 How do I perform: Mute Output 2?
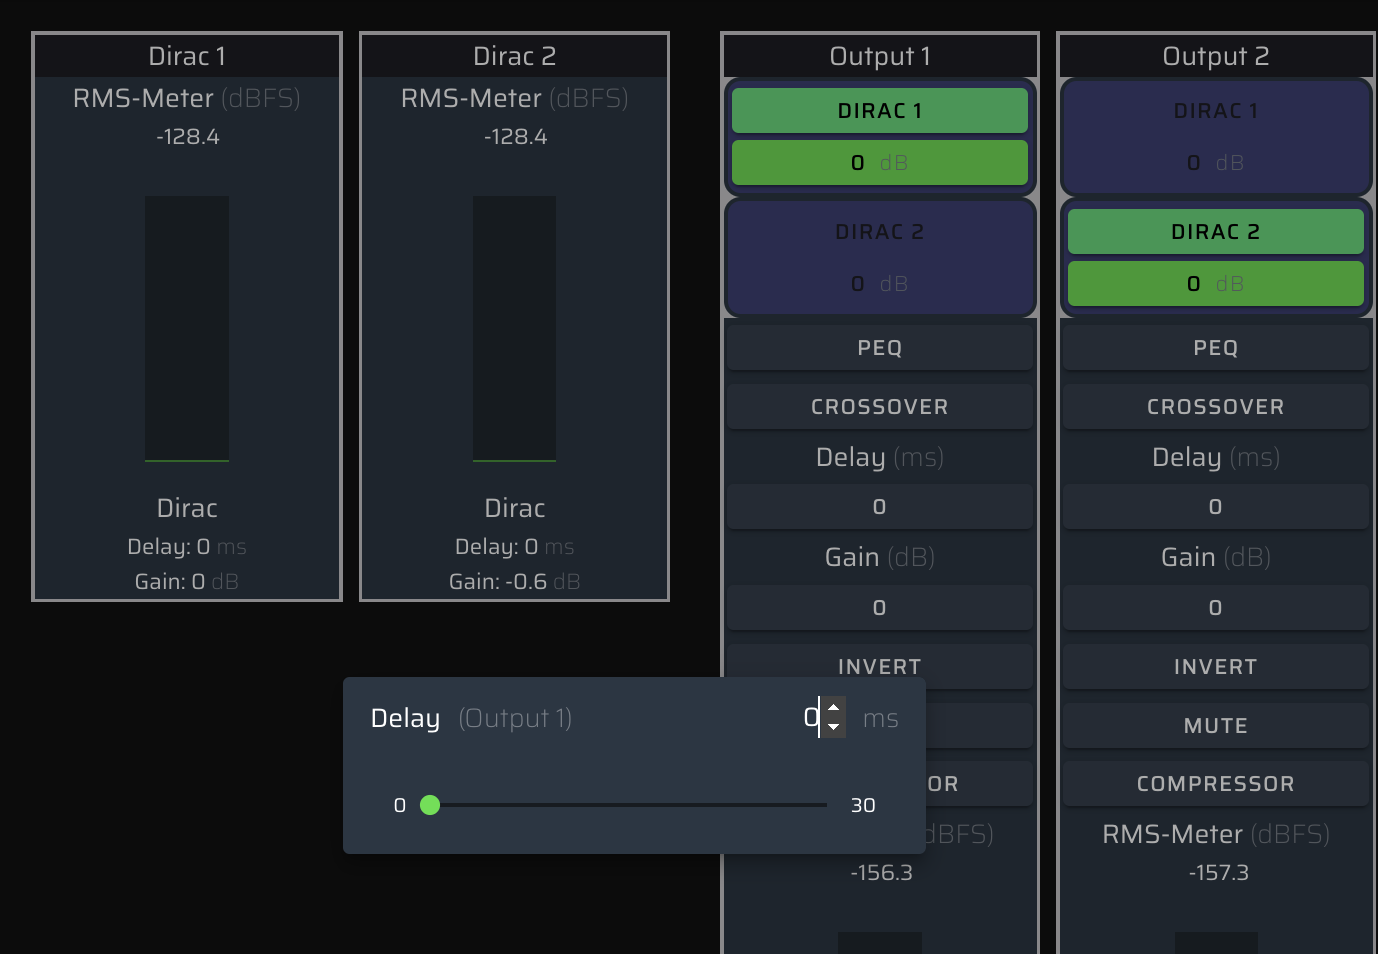pyautogui.click(x=1216, y=725)
